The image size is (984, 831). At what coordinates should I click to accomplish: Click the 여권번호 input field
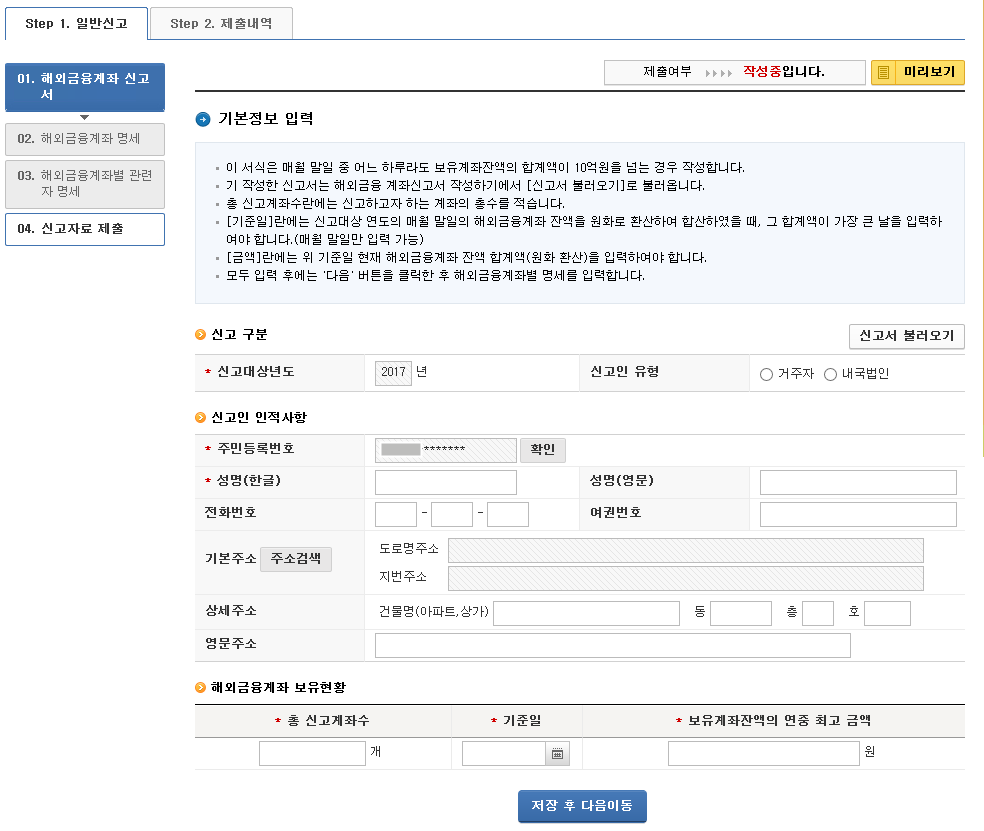click(857, 515)
